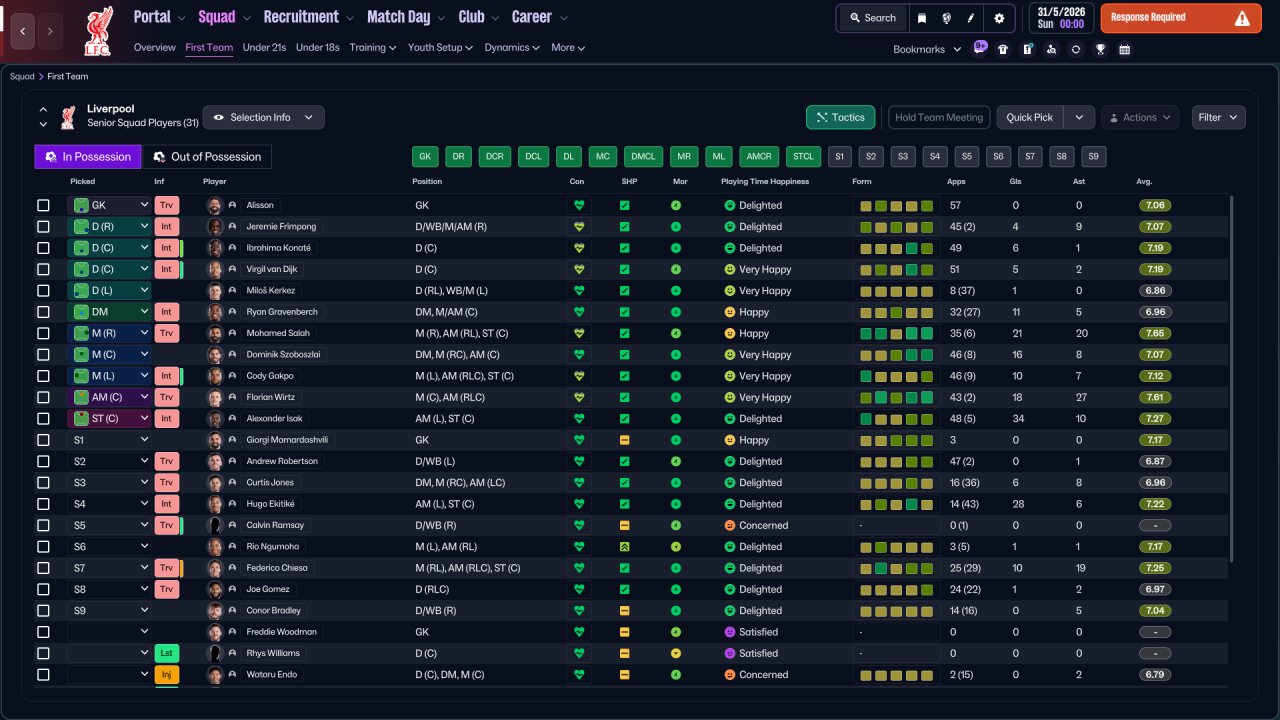Click Florian Wirtz's Trv info badge
Screen dimensions: 1280x720
(x=166, y=397)
